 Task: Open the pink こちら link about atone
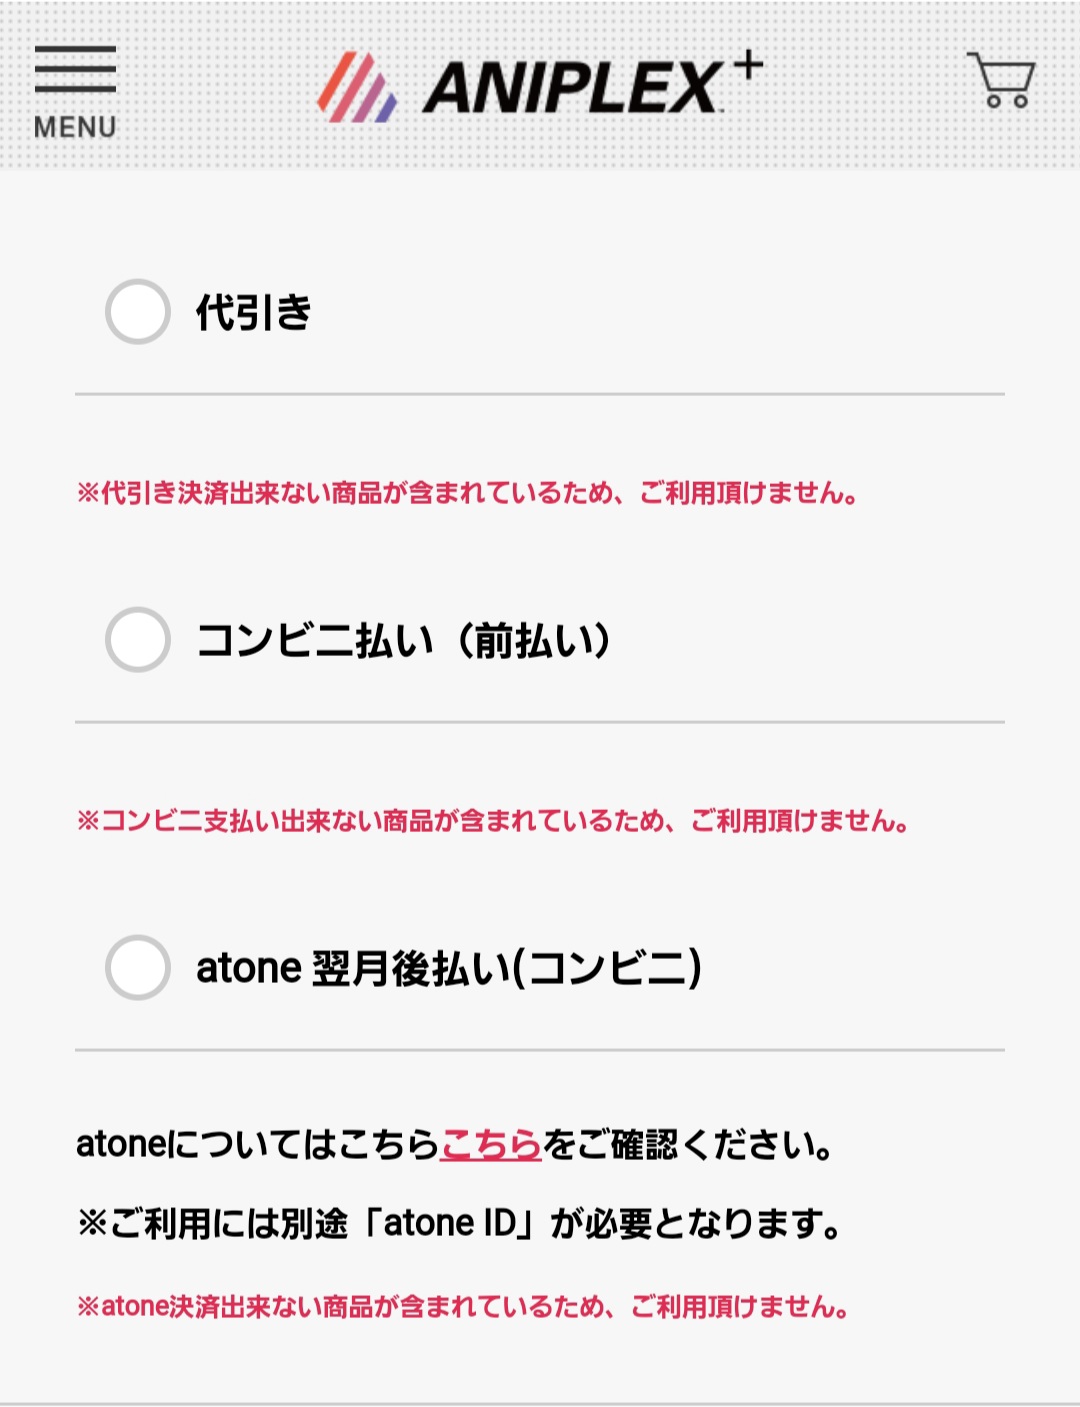tap(491, 1144)
